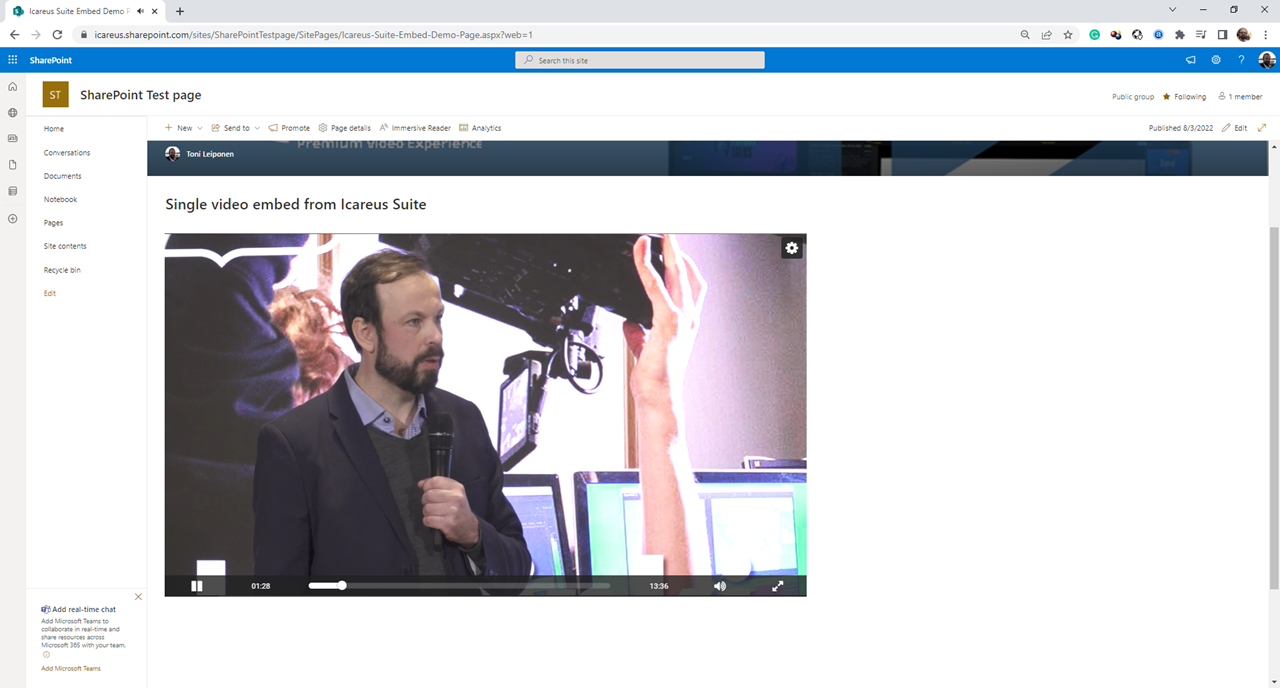Pause the embedded video
This screenshot has width=1280, height=688.
tap(197, 586)
